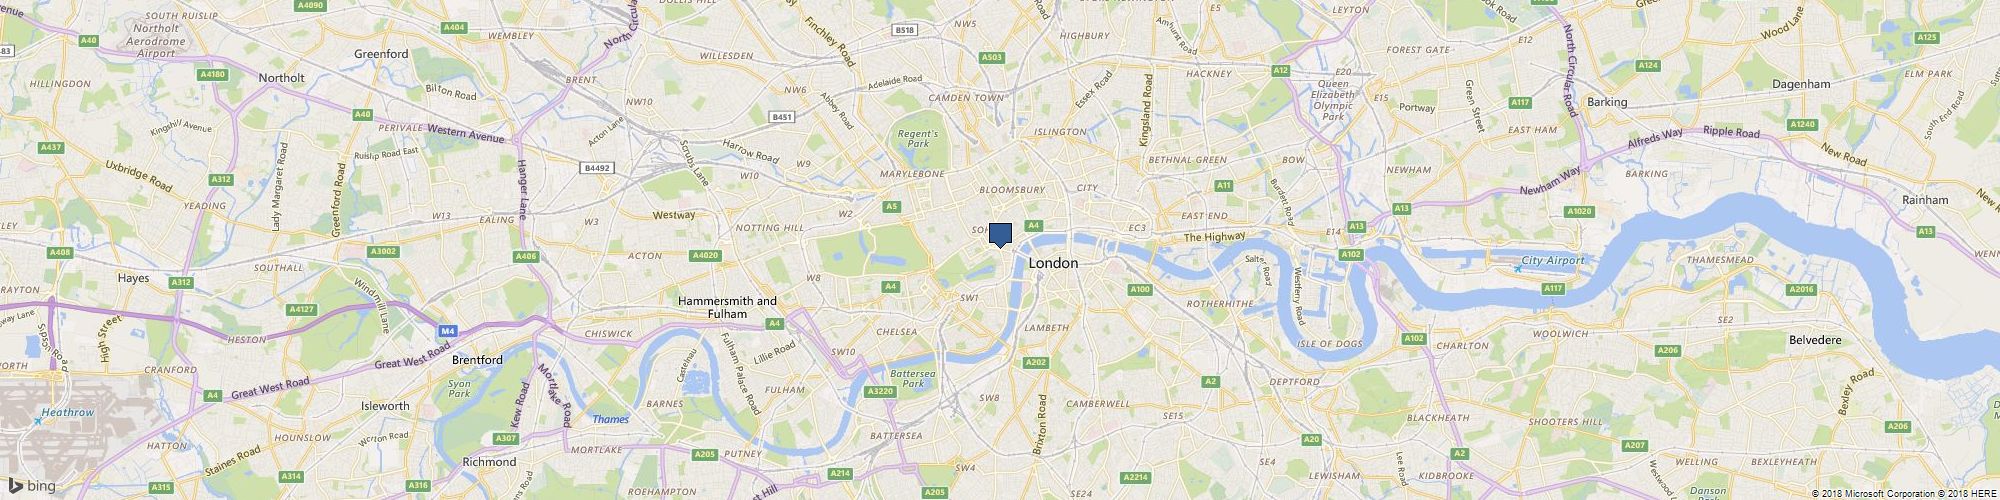Click the Thames river label

(x=610, y=419)
